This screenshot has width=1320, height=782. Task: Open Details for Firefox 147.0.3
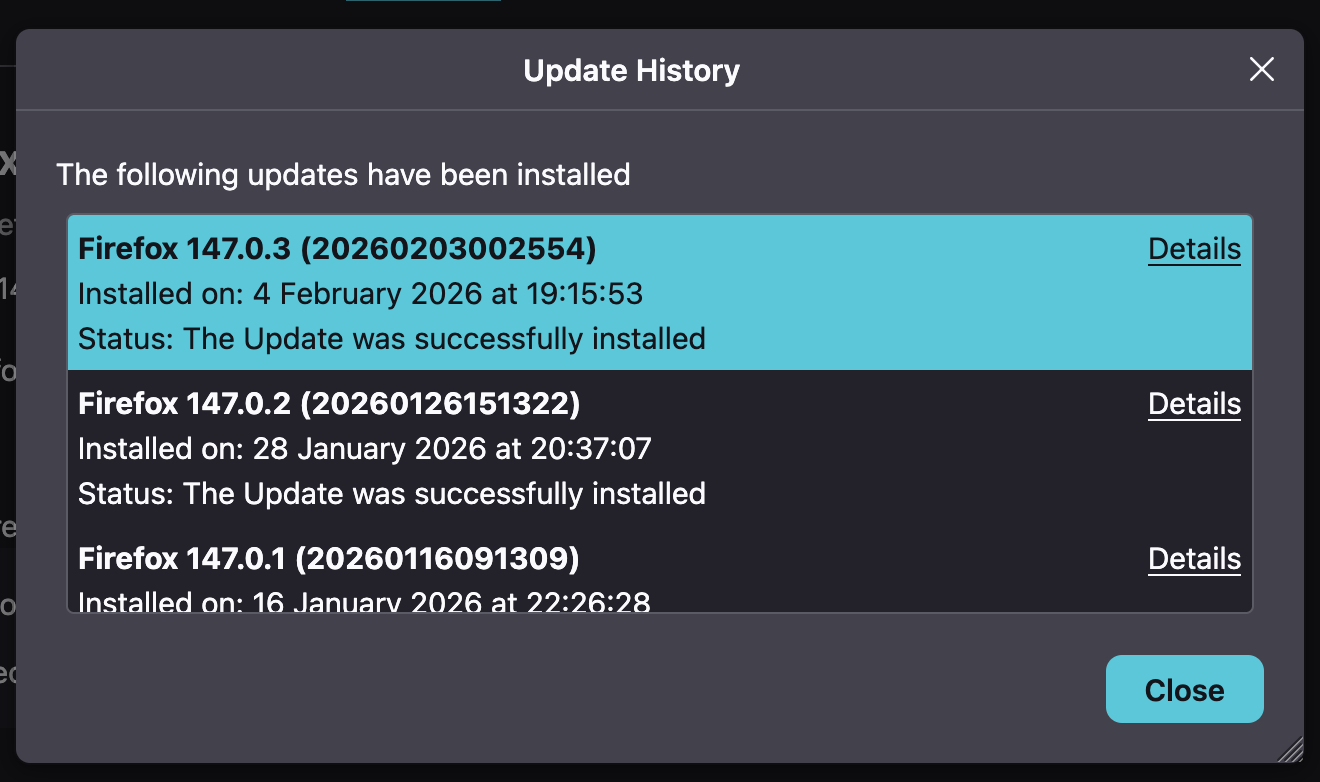[1194, 249]
